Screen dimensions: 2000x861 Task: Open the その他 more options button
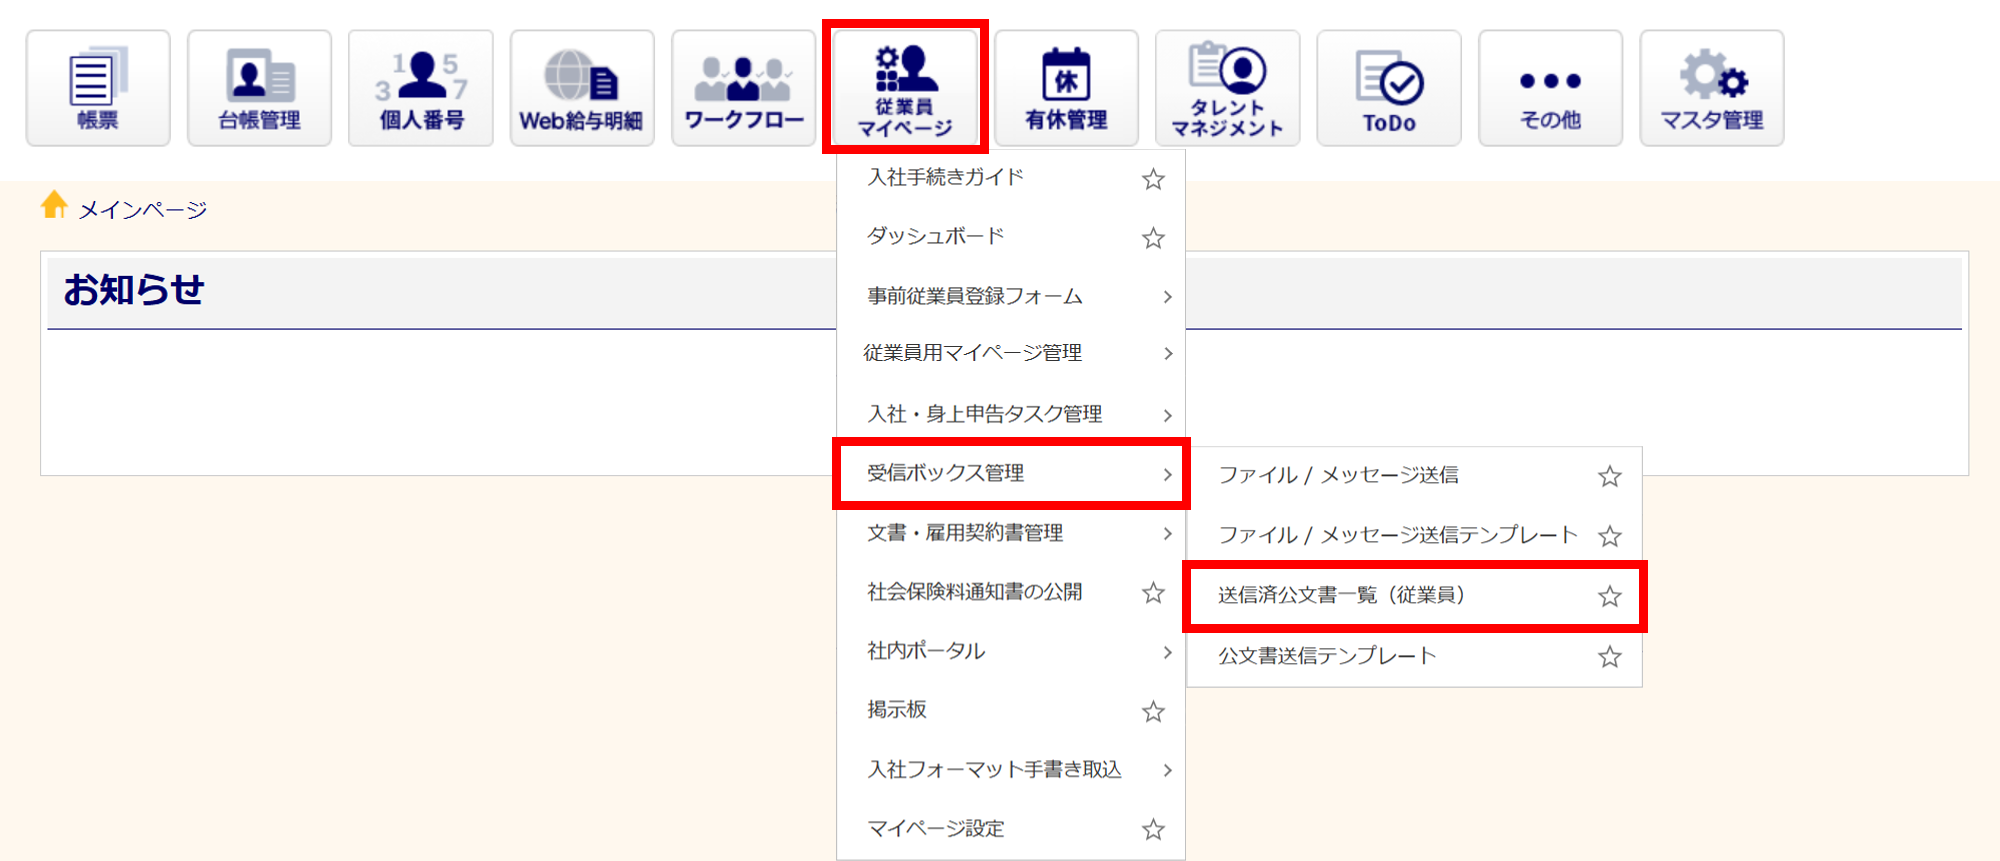[1550, 88]
